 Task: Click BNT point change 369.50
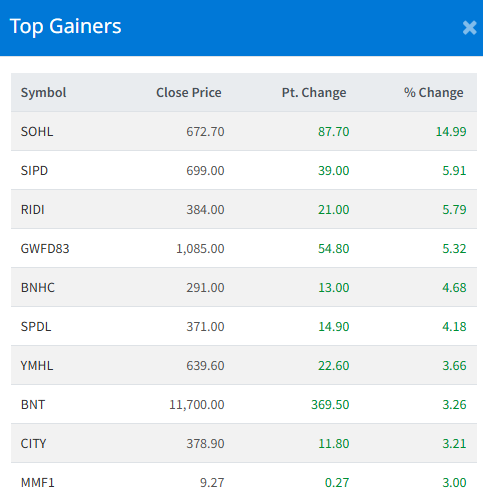(x=330, y=405)
